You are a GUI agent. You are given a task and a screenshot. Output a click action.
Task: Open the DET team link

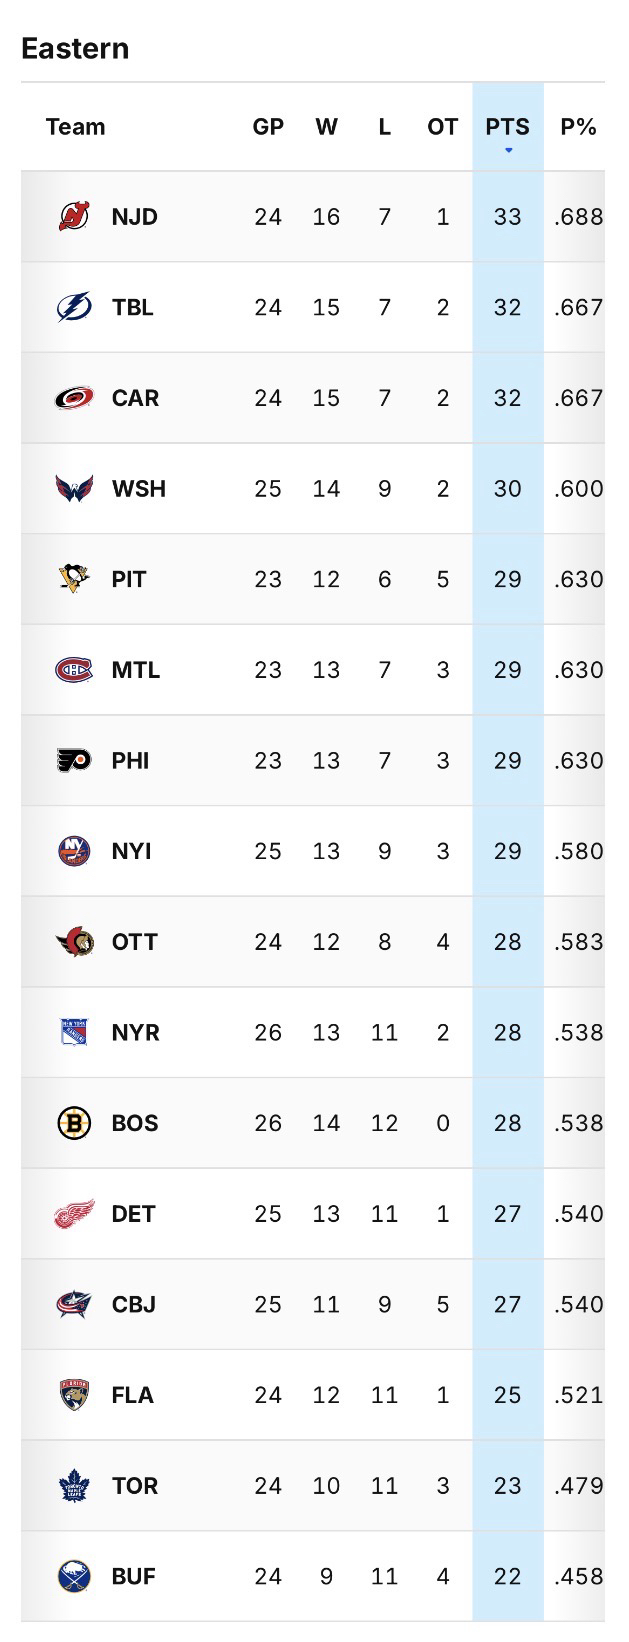[133, 1214]
